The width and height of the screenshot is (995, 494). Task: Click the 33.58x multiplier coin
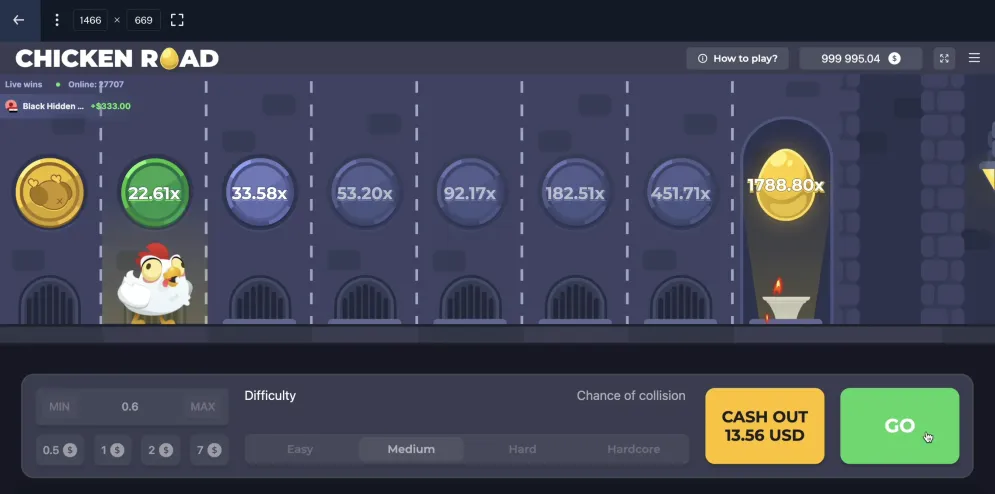[x=260, y=192]
